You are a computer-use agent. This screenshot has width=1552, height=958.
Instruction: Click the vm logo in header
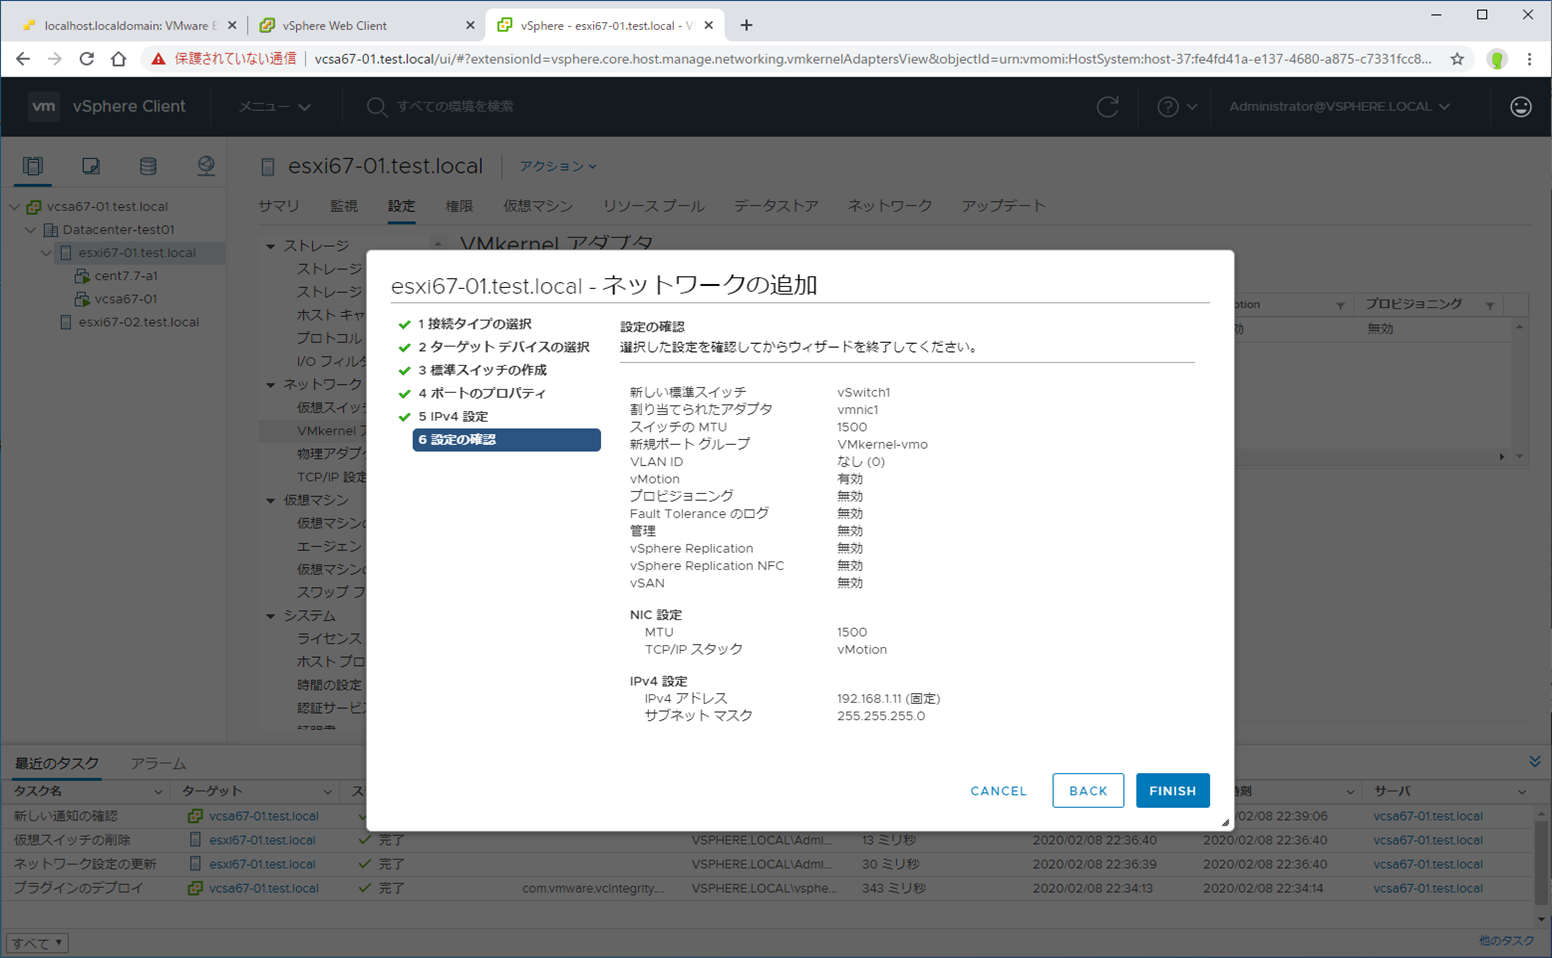(43, 106)
